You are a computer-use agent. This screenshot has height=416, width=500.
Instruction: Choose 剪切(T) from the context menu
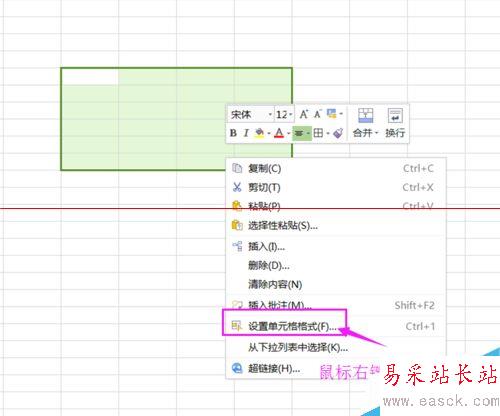336,187
